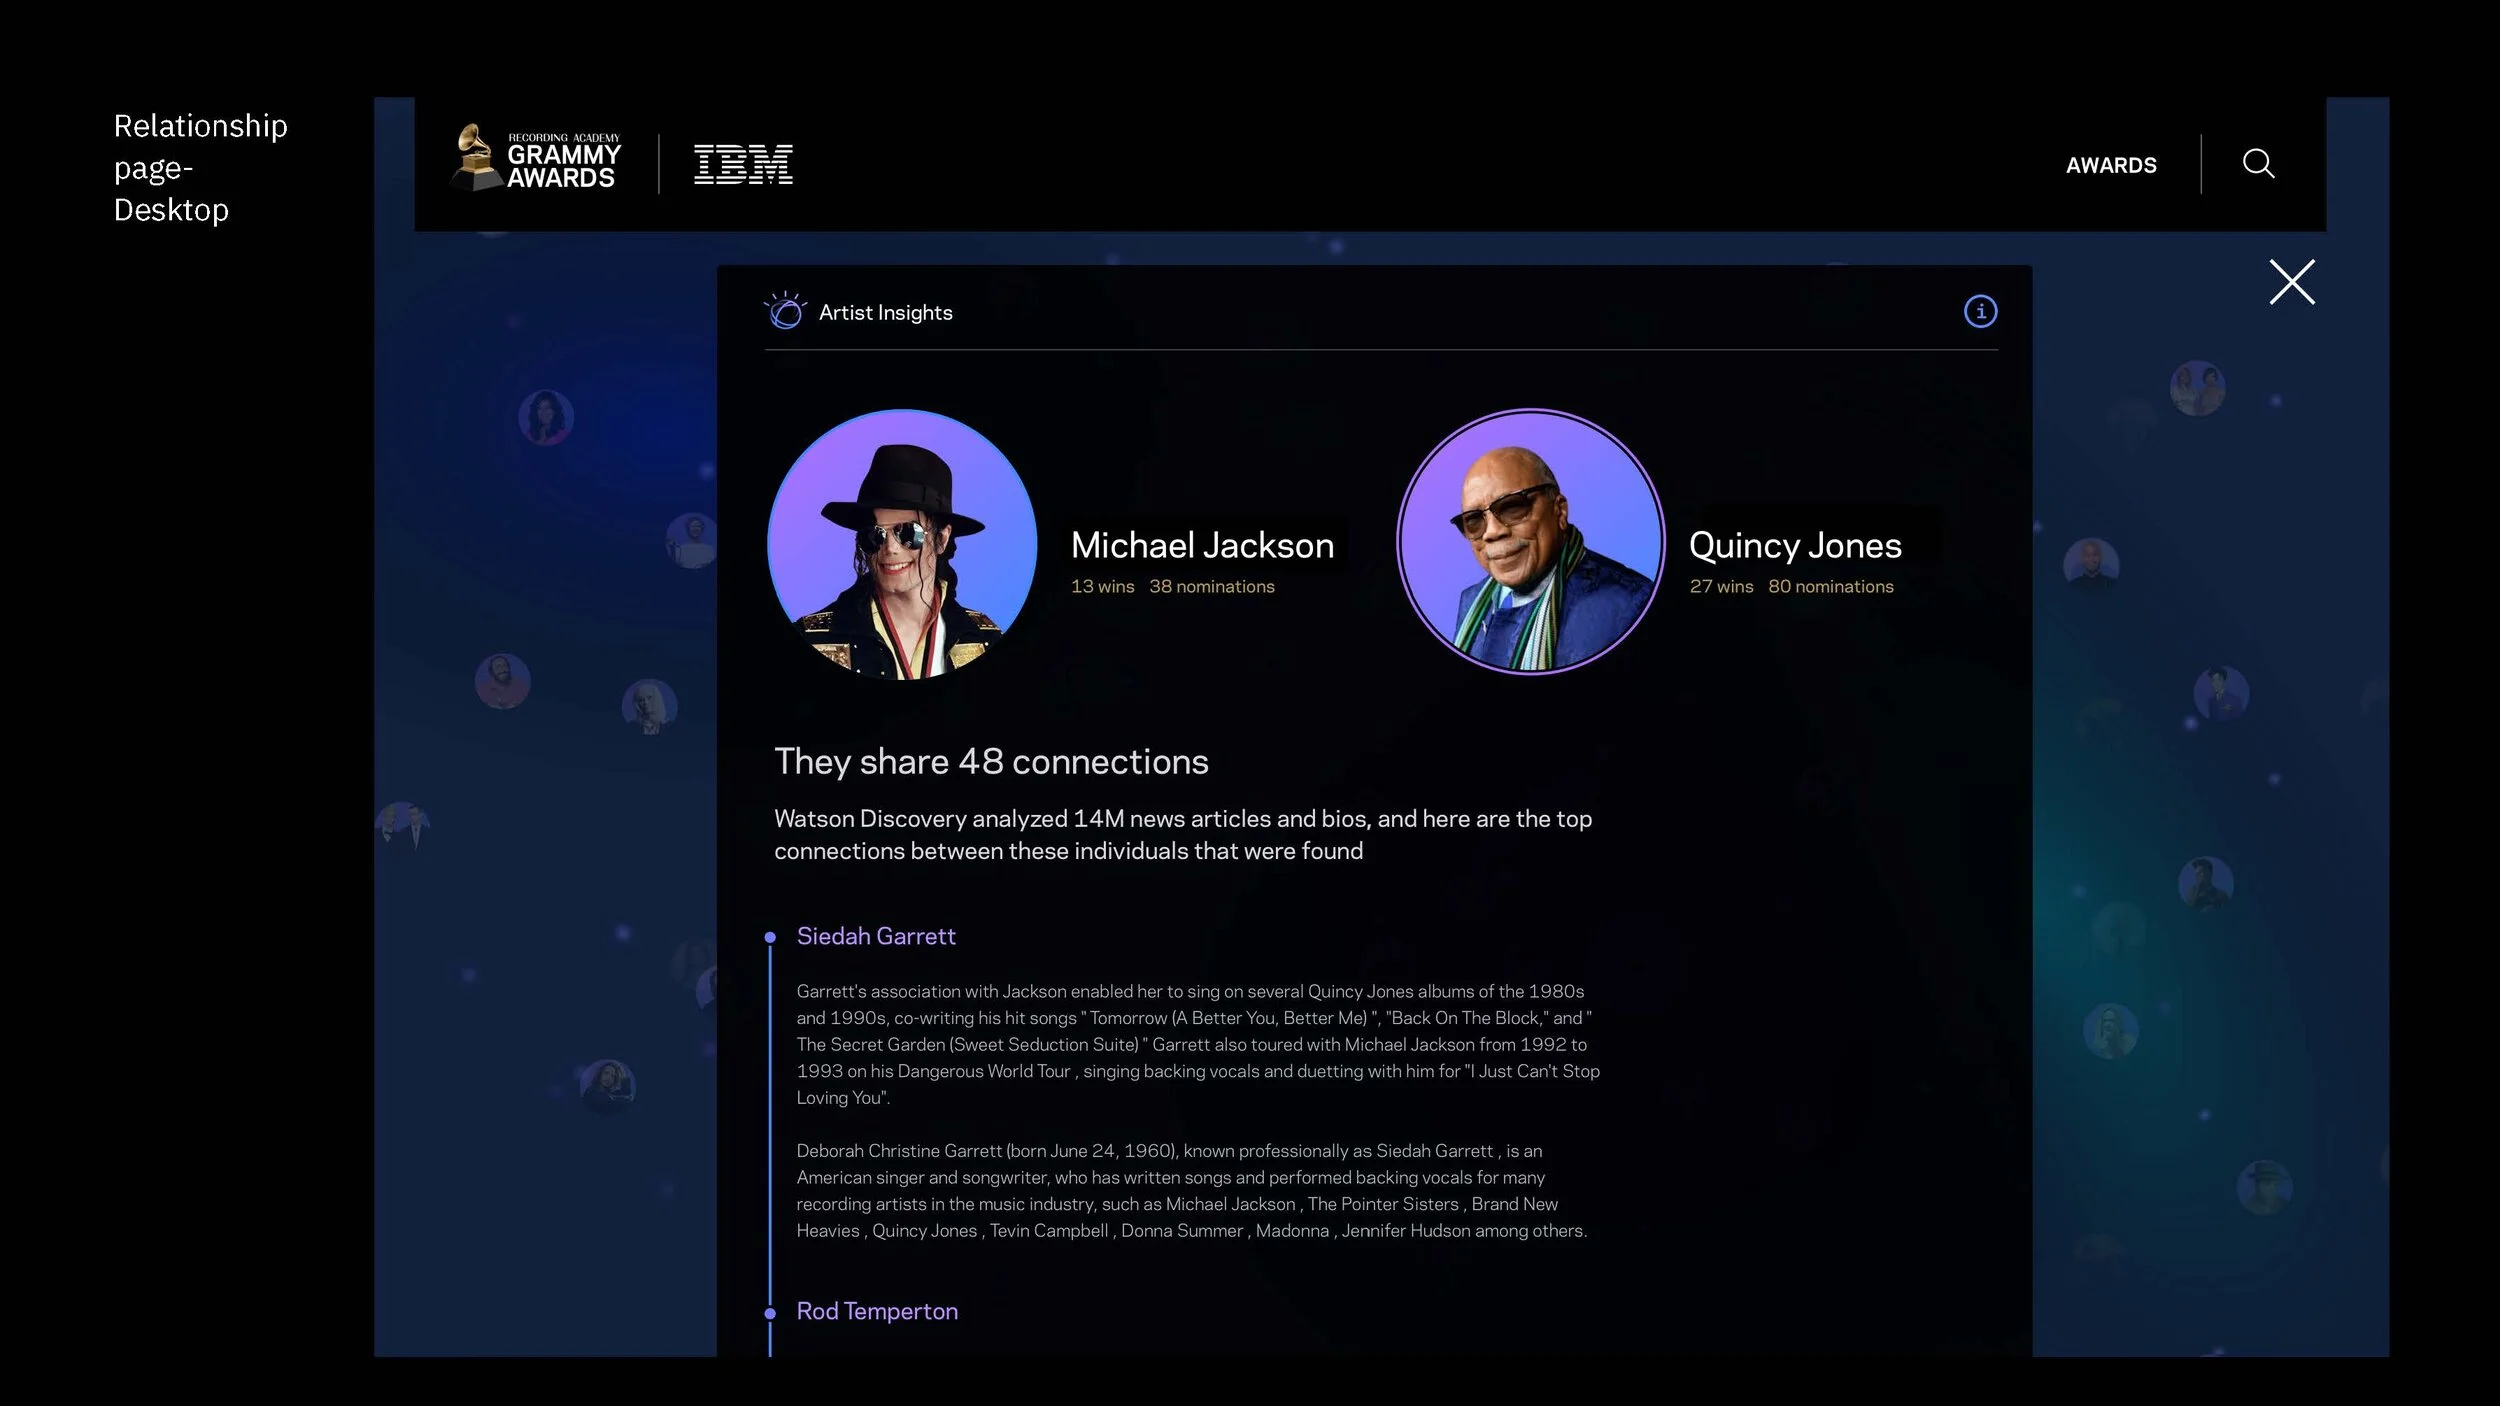Click the IBM logo in header
2500x1406 pixels.
743,164
